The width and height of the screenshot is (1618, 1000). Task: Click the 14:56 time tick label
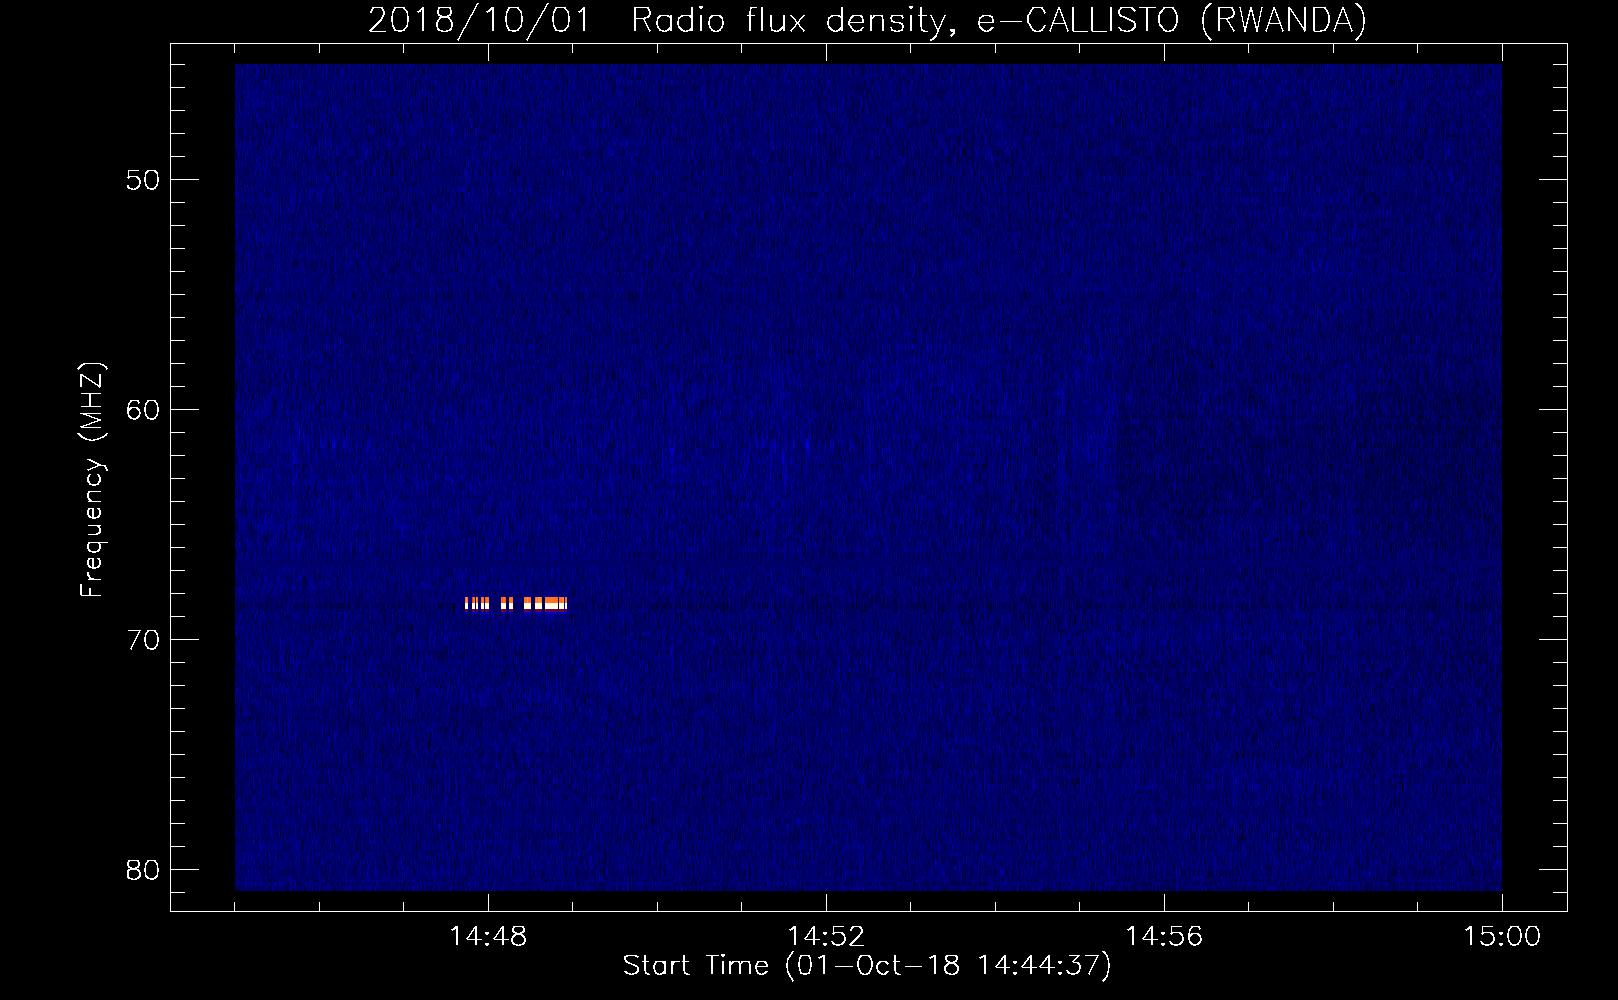click(1164, 936)
